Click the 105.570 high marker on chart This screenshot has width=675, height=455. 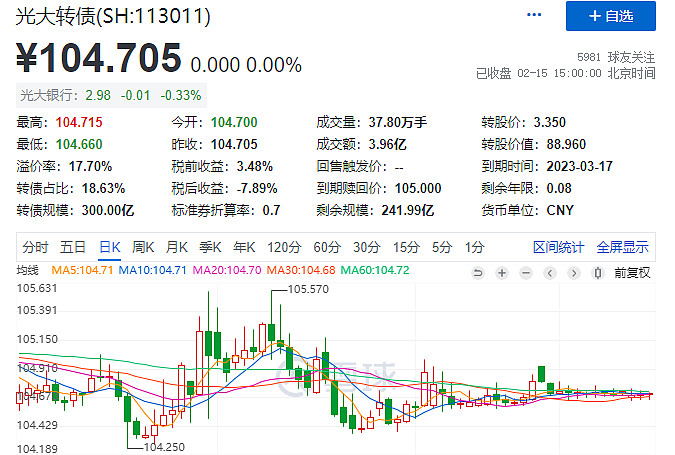click(x=308, y=289)
